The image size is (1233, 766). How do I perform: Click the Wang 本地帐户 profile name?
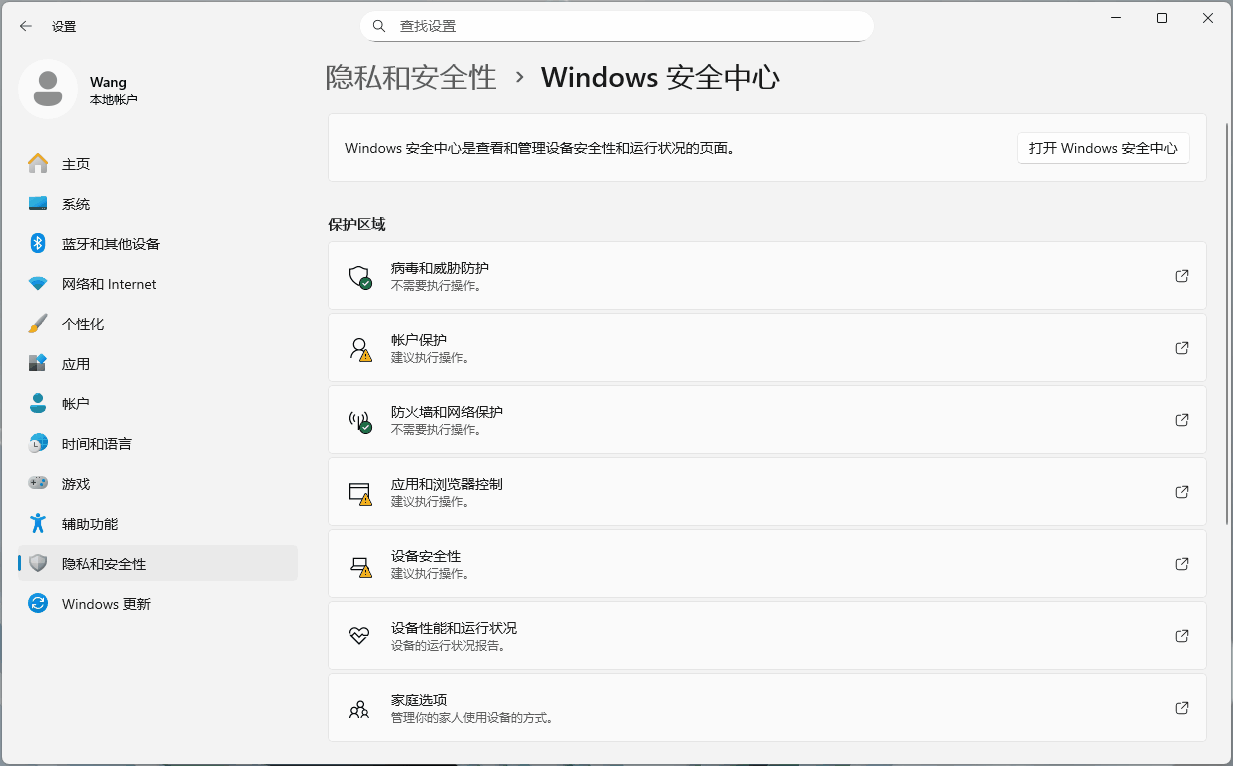pos(113,90)
